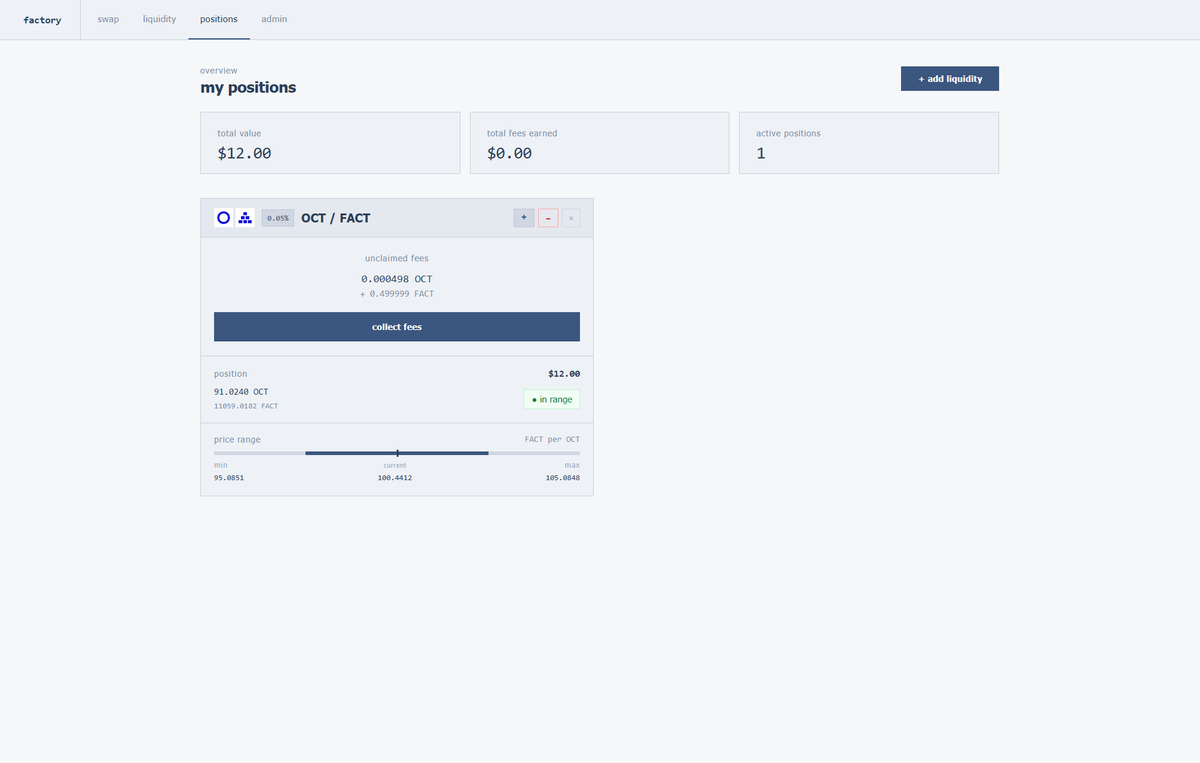
Task: Click the FACT token blocks icon
Action: [x=246, y=217]
